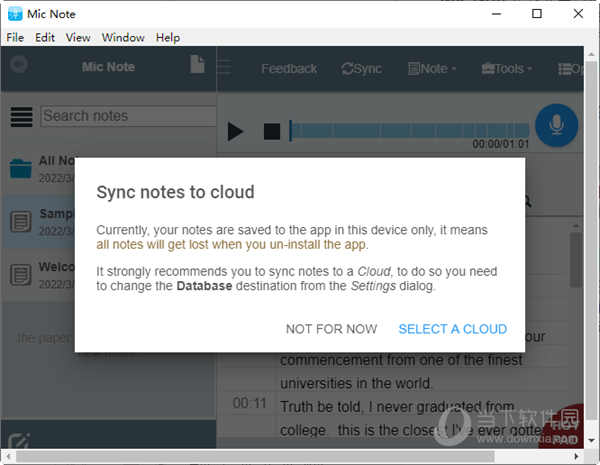Image resolution: width=600 pixels, height=465 pixels.
Task: Stop the audio playback
Action: pos(272,131)
